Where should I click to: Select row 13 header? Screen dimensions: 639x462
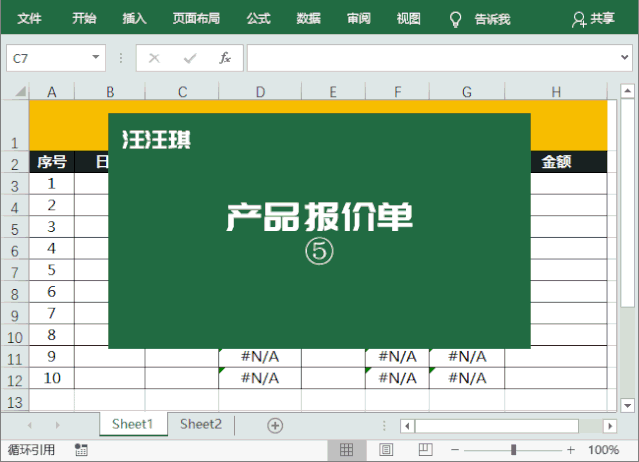coord(15,402)
